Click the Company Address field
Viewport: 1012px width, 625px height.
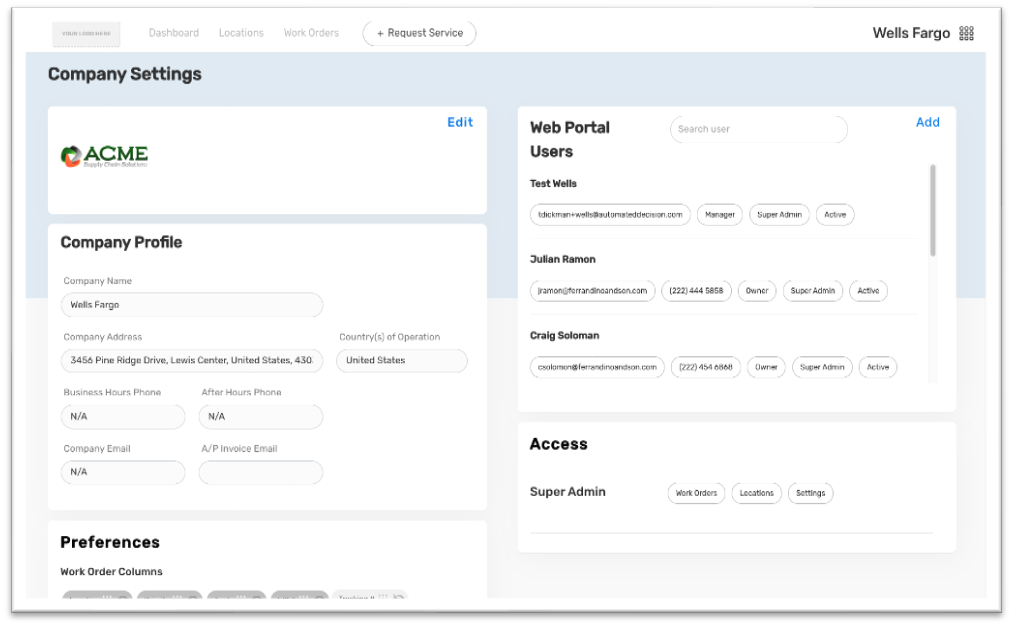tap(192, 360)
